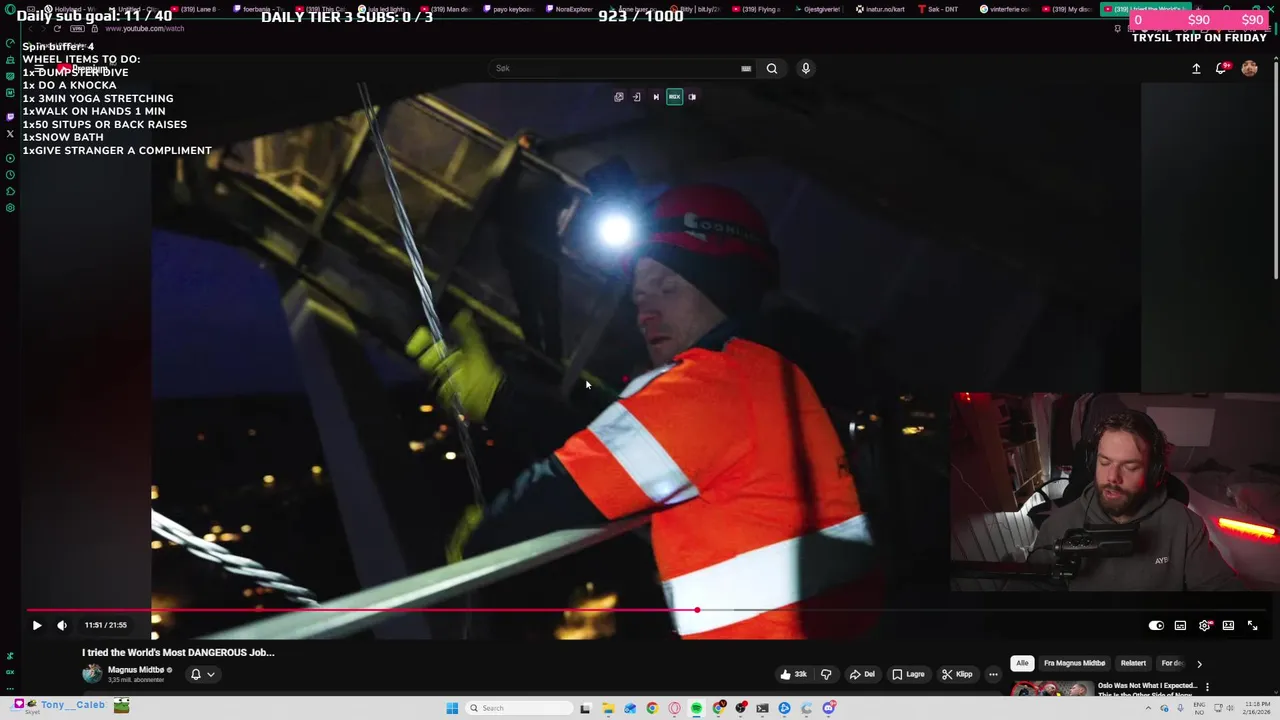The height and width of the screenshot is (720, 1280).
Task: Switch to the NoraExplorer browser tab
Action: [x=568, y=9]
